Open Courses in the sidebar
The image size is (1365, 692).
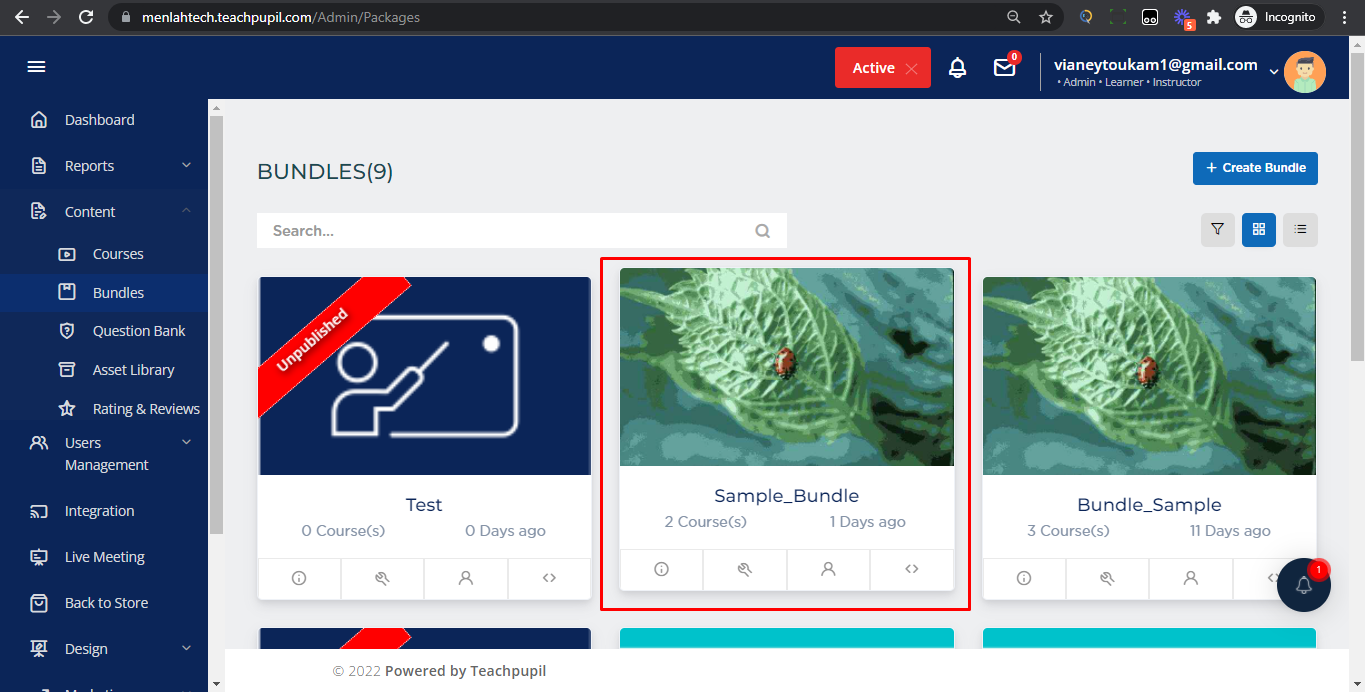tap(118, 254)
